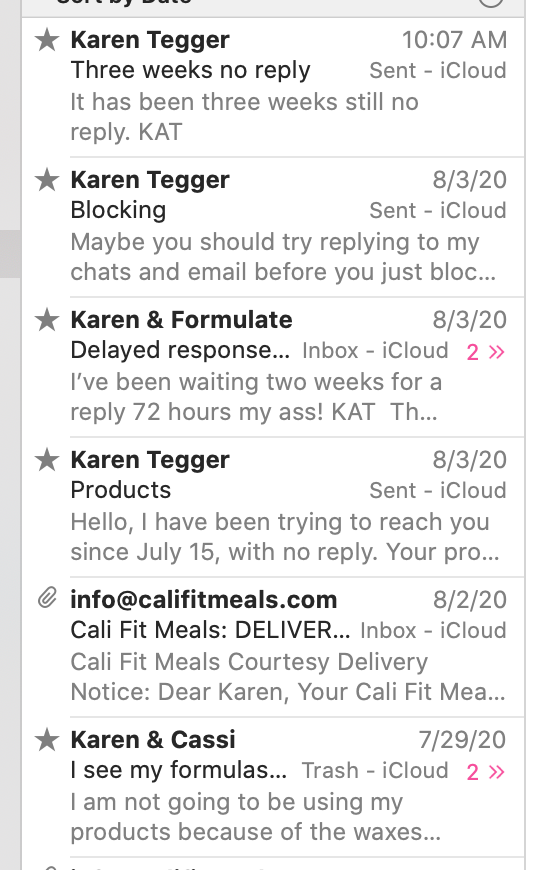Click the paperclip attachment icon on the califitmeals email
The width and height of the screenshot is (540, 870).
click(47, 598)
